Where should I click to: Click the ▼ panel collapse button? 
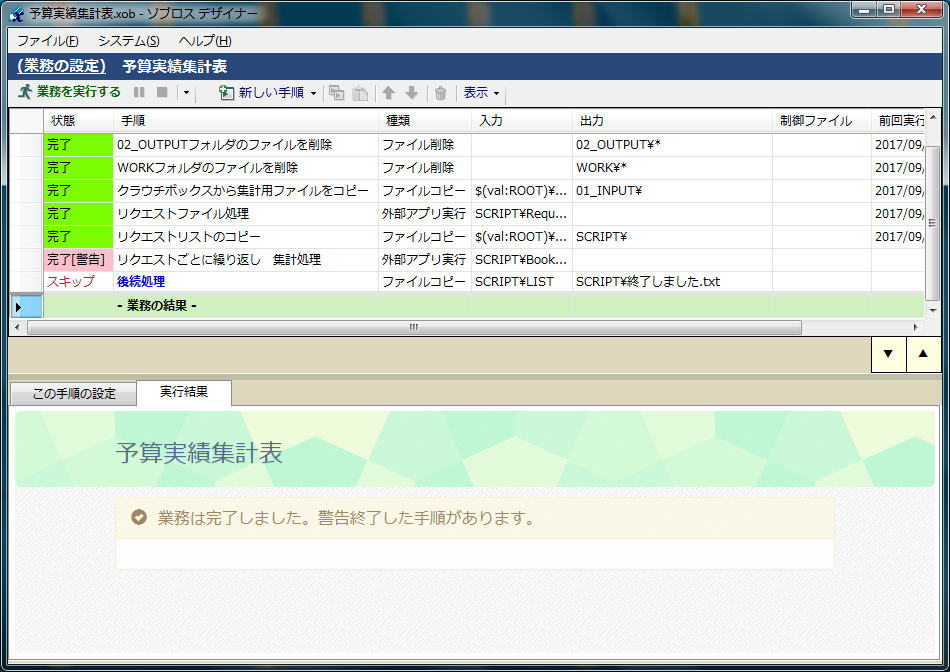point(888,353)
